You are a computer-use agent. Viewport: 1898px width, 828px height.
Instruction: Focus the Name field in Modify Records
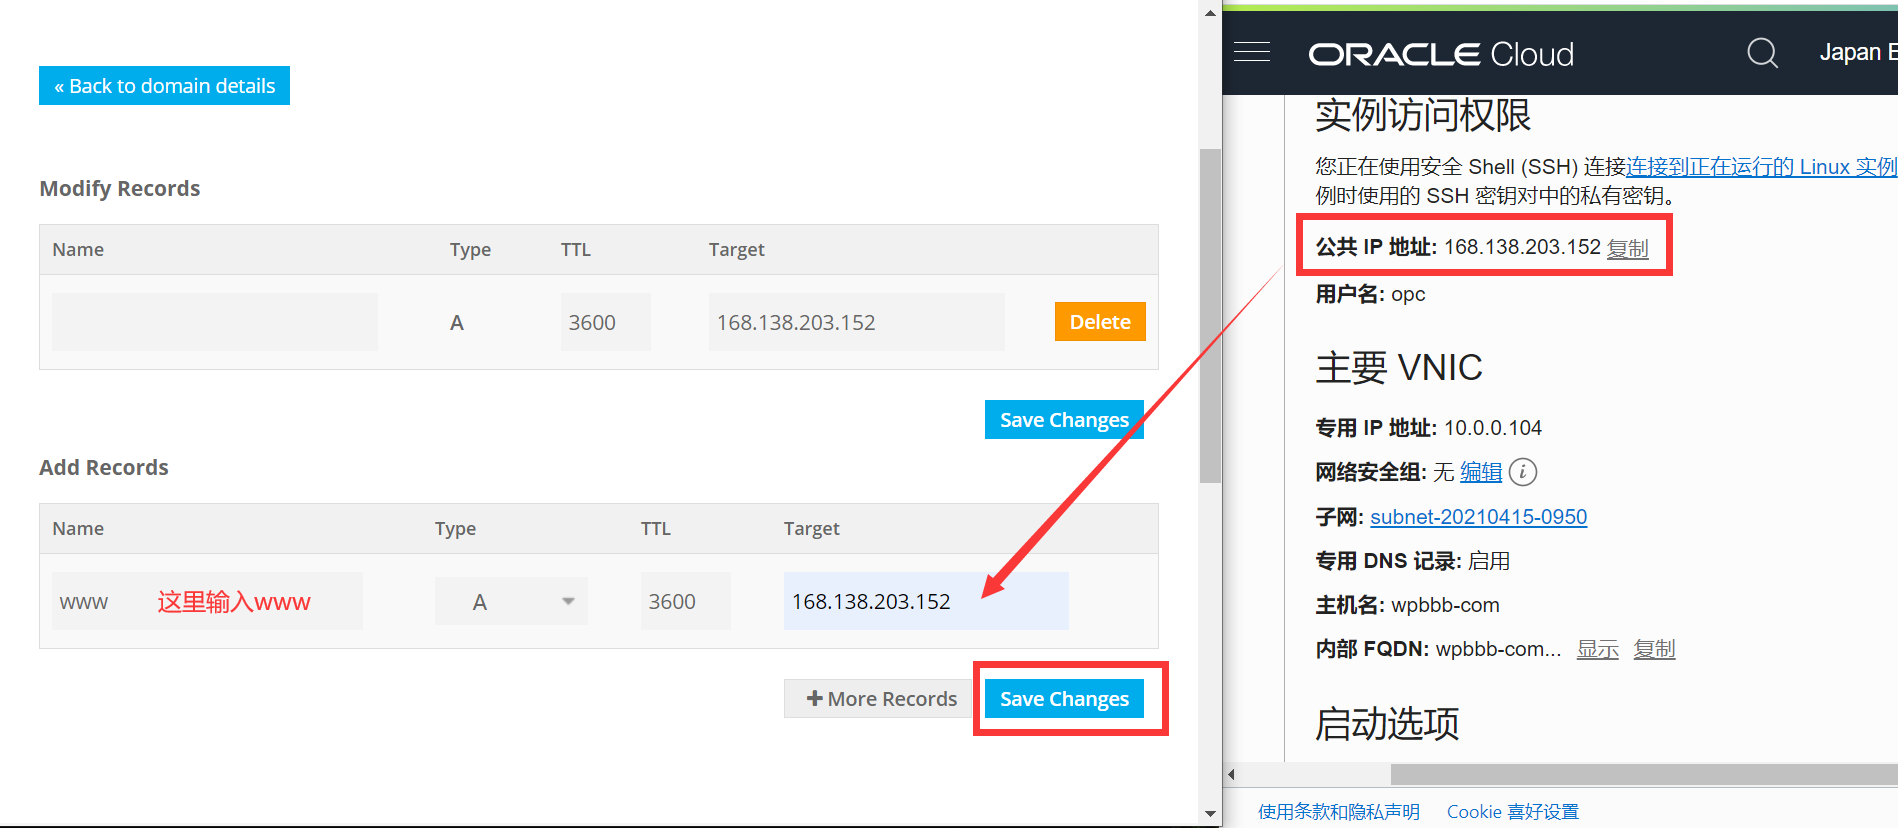(215, 322)
